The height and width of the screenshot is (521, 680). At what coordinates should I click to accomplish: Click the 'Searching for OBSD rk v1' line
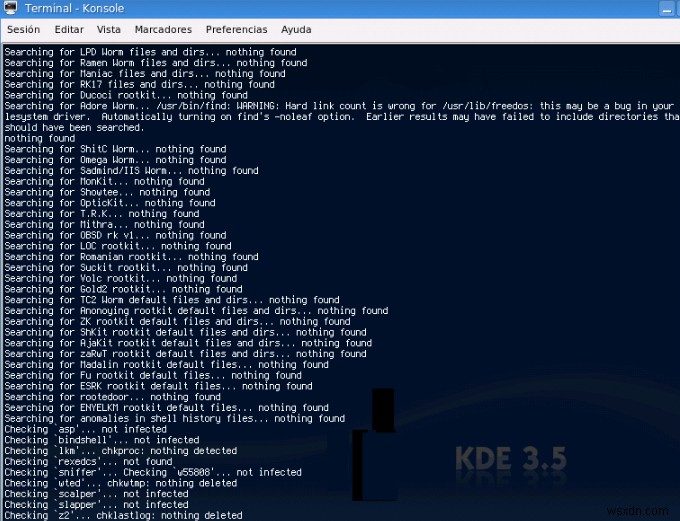(x=115, y=236)
